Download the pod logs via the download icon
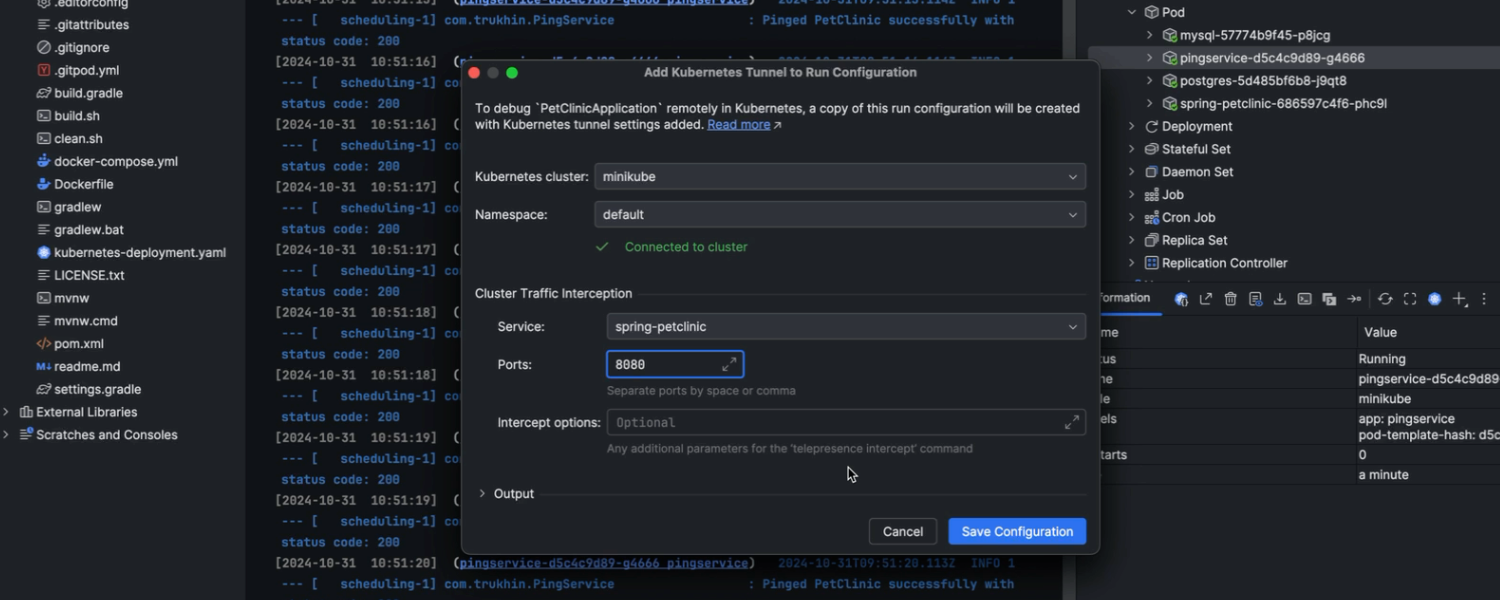1500x600 pixels. [1280, 299]
